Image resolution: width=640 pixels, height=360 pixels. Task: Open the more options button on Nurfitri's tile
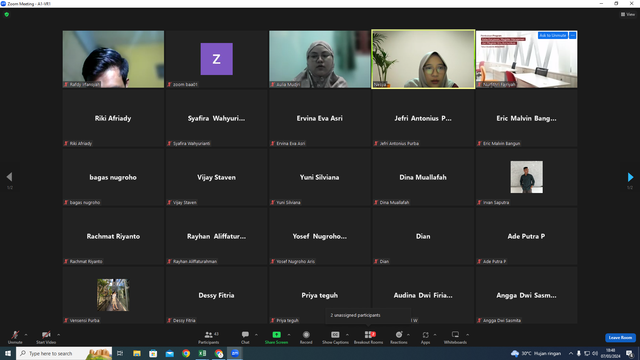pyautogui.click(x=572, y=36)
